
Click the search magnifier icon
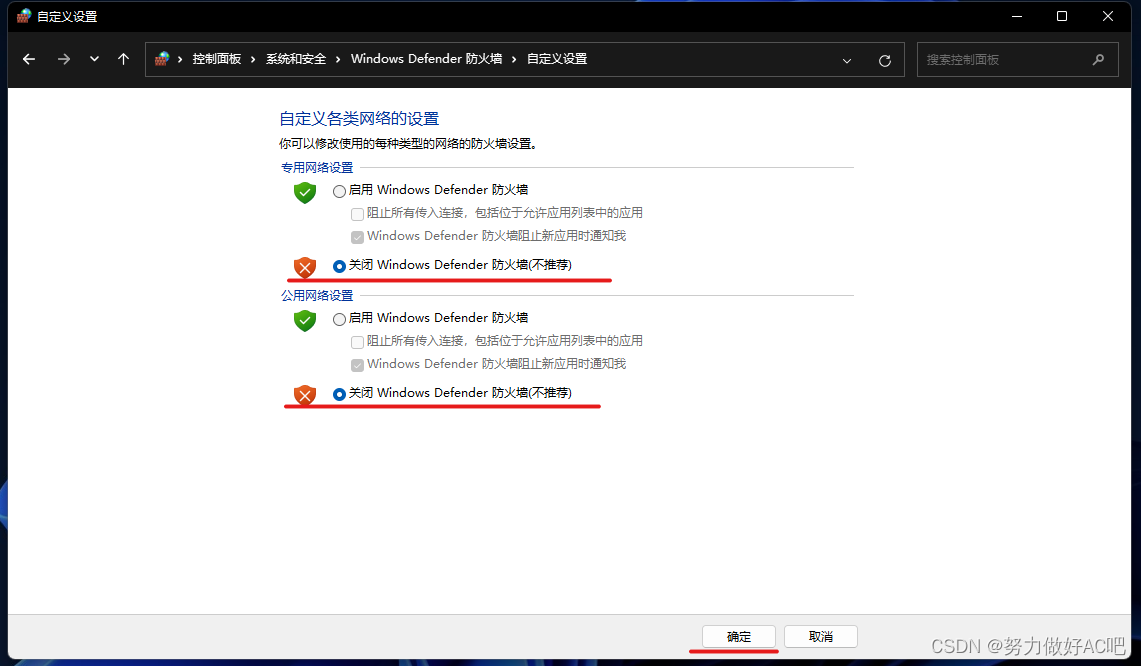coord(1098,60)
